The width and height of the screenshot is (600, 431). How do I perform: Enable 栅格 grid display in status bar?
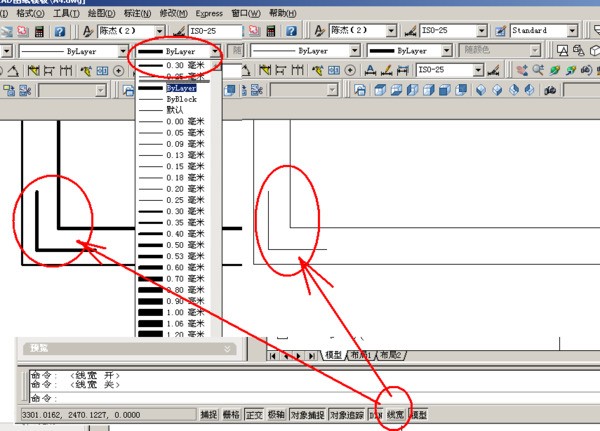pos(231,415)
